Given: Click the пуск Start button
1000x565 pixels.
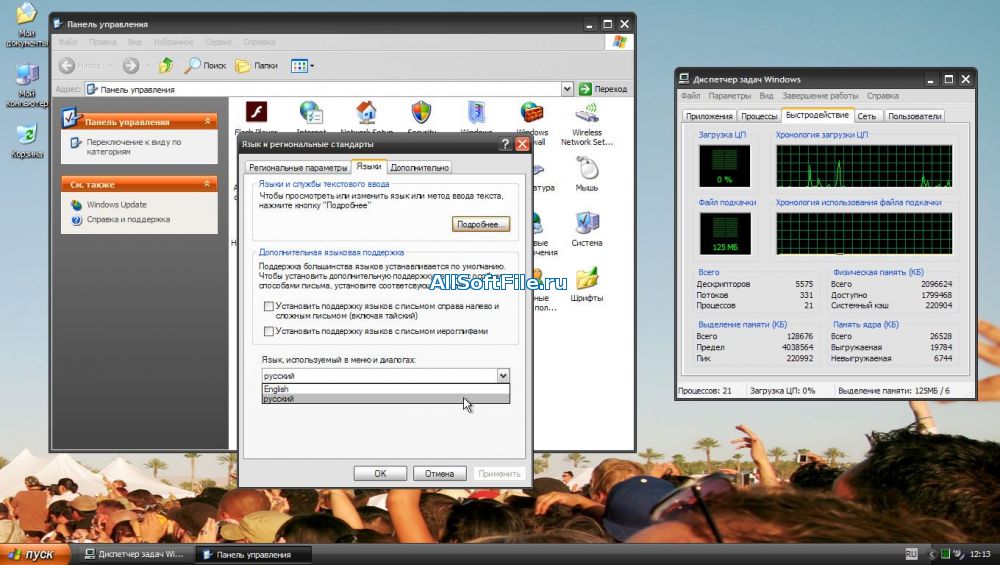Looking at the screenshot, I should [x=34, y=554].
